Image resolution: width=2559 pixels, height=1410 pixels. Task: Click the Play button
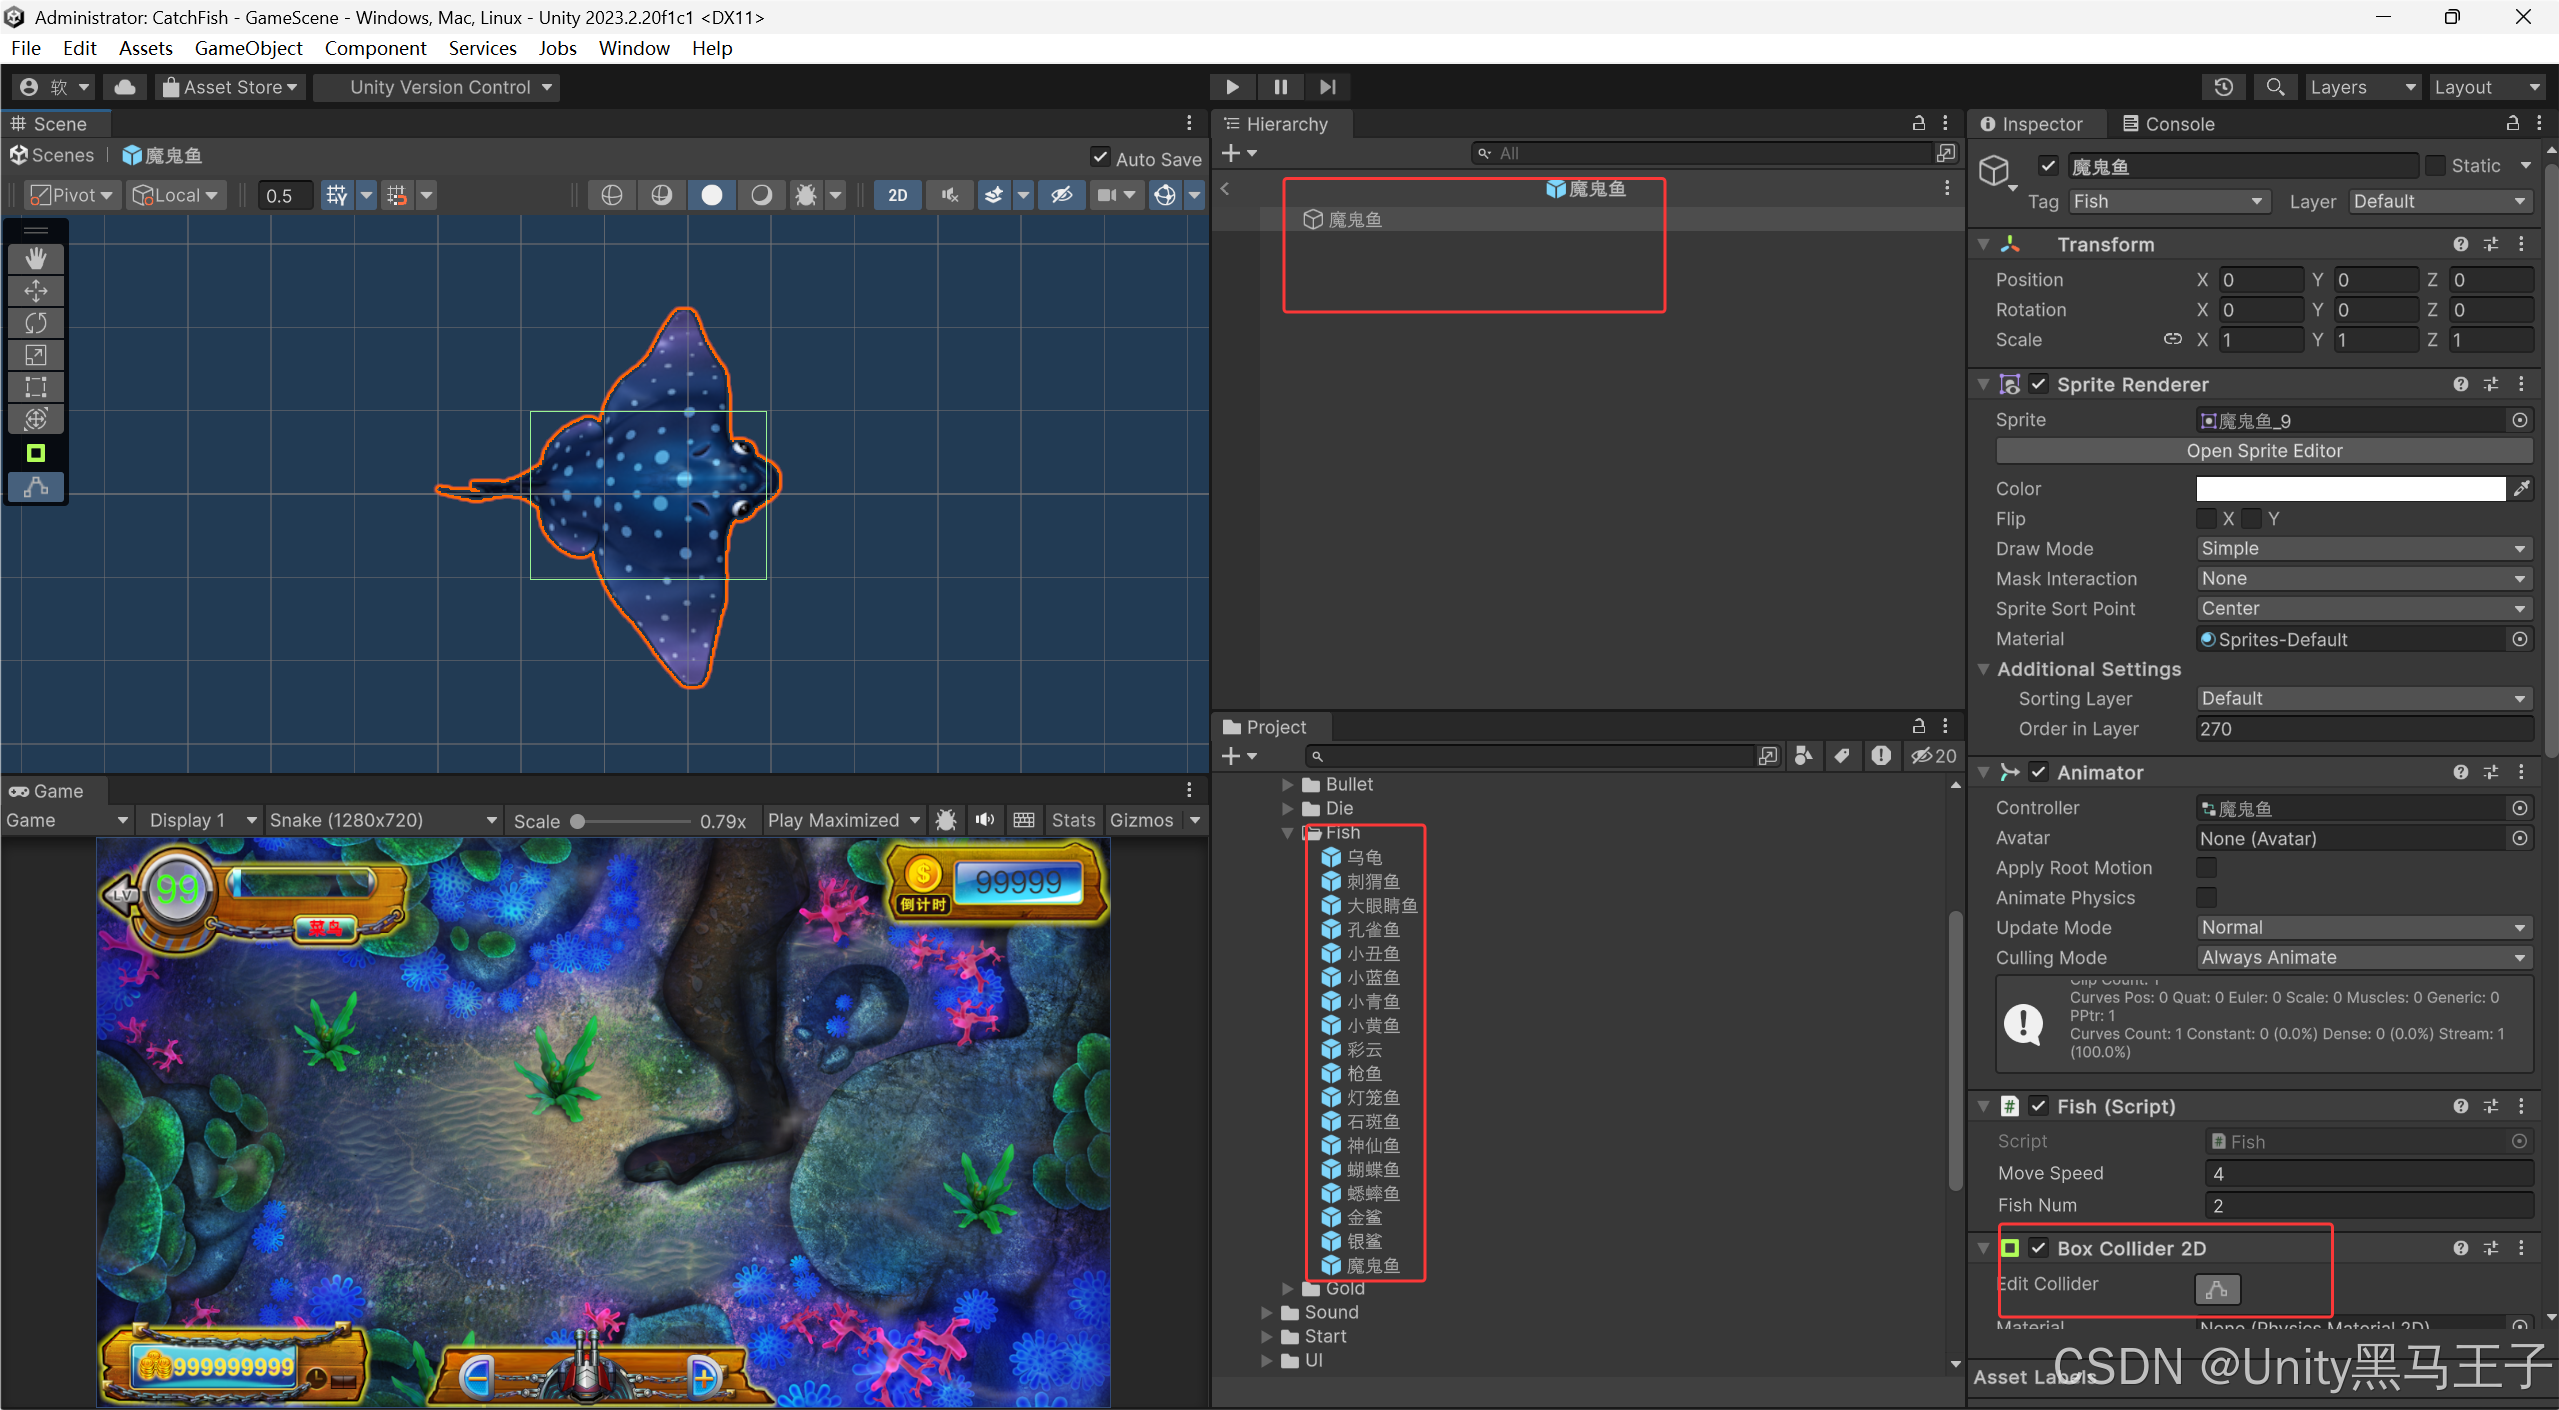[x=1232, y=87]
